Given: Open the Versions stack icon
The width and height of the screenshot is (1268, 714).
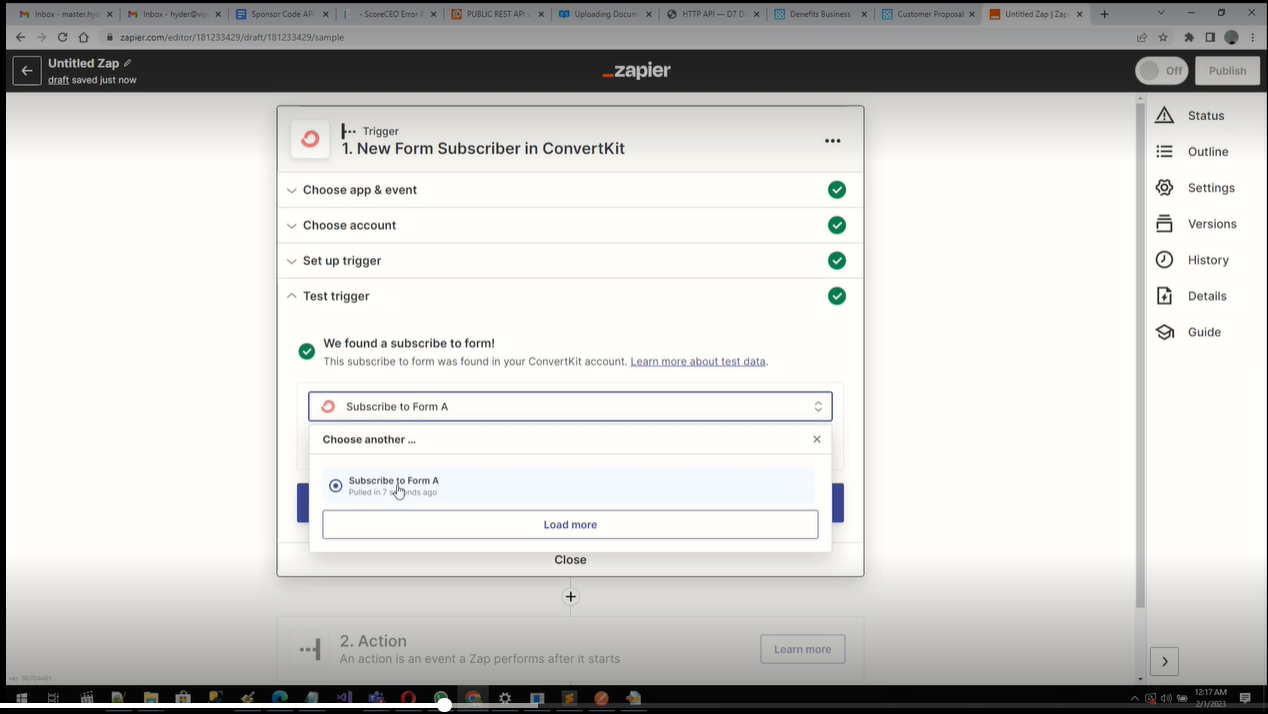Looking at the screenshot, I should 1164,223.
